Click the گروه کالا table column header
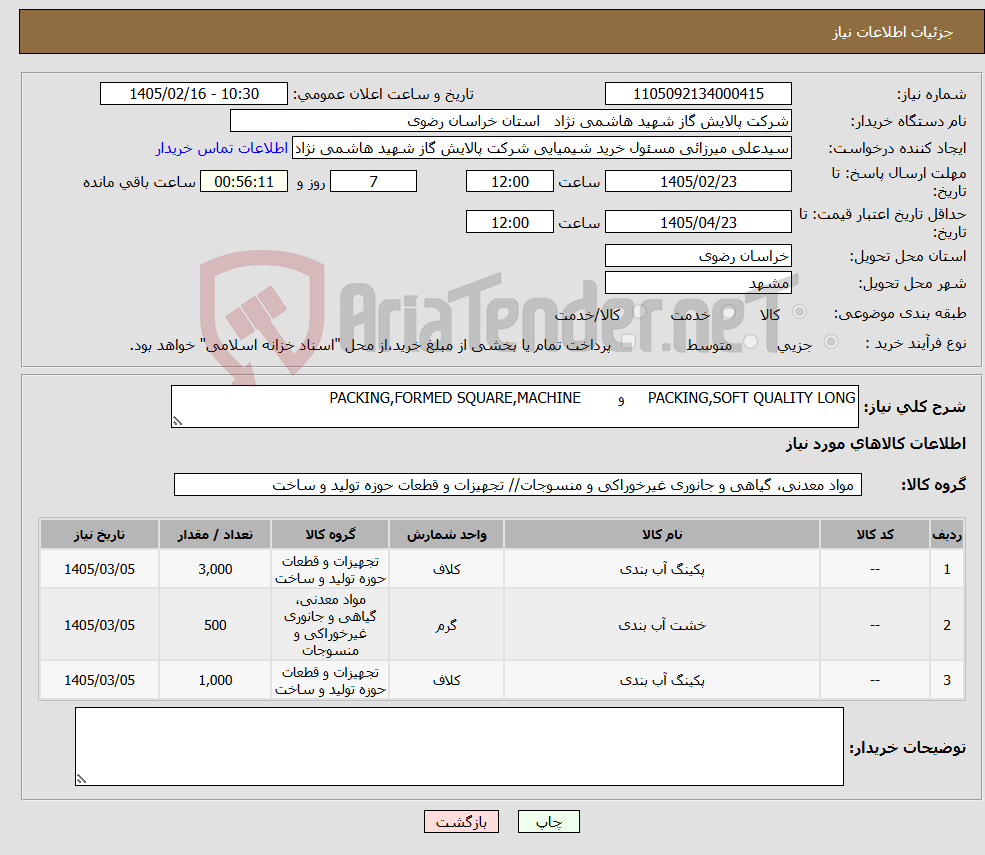Image resolution: width=985 pixels, height=855 pixels. coord(330,535)
